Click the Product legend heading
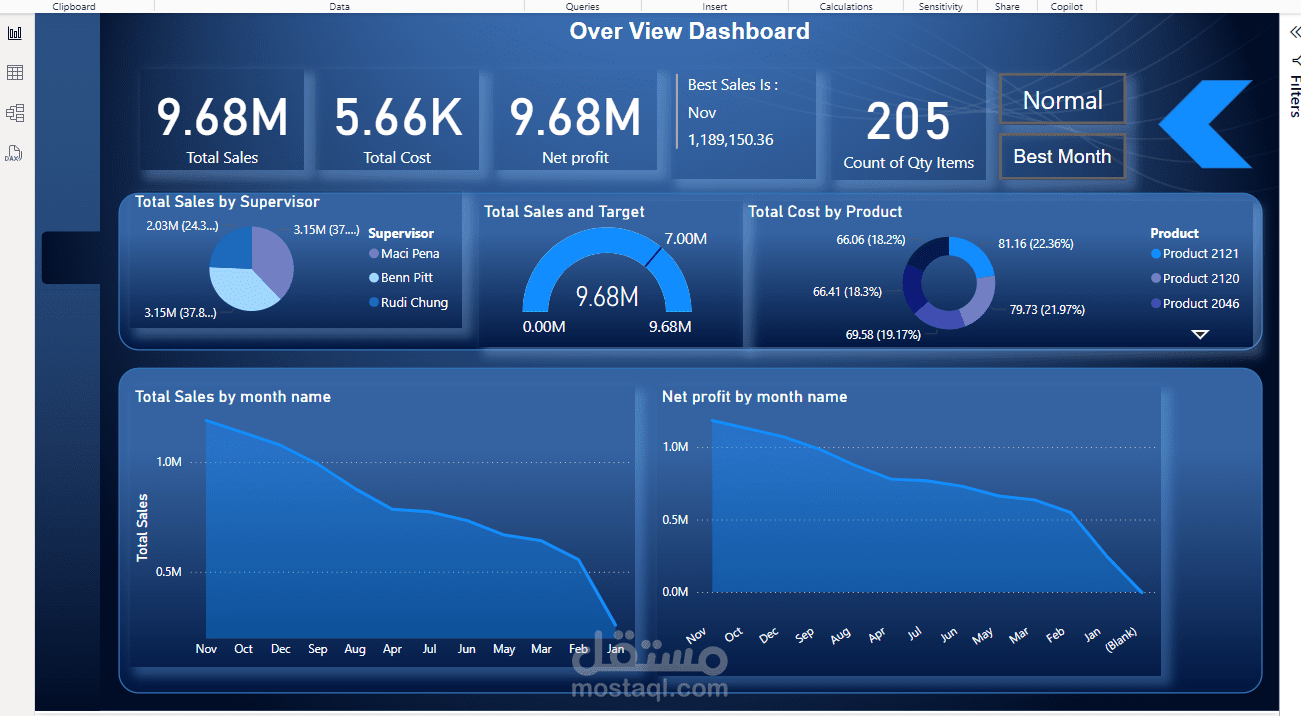This screenshot has width=1301, height=716. (x=1174, y=233)
